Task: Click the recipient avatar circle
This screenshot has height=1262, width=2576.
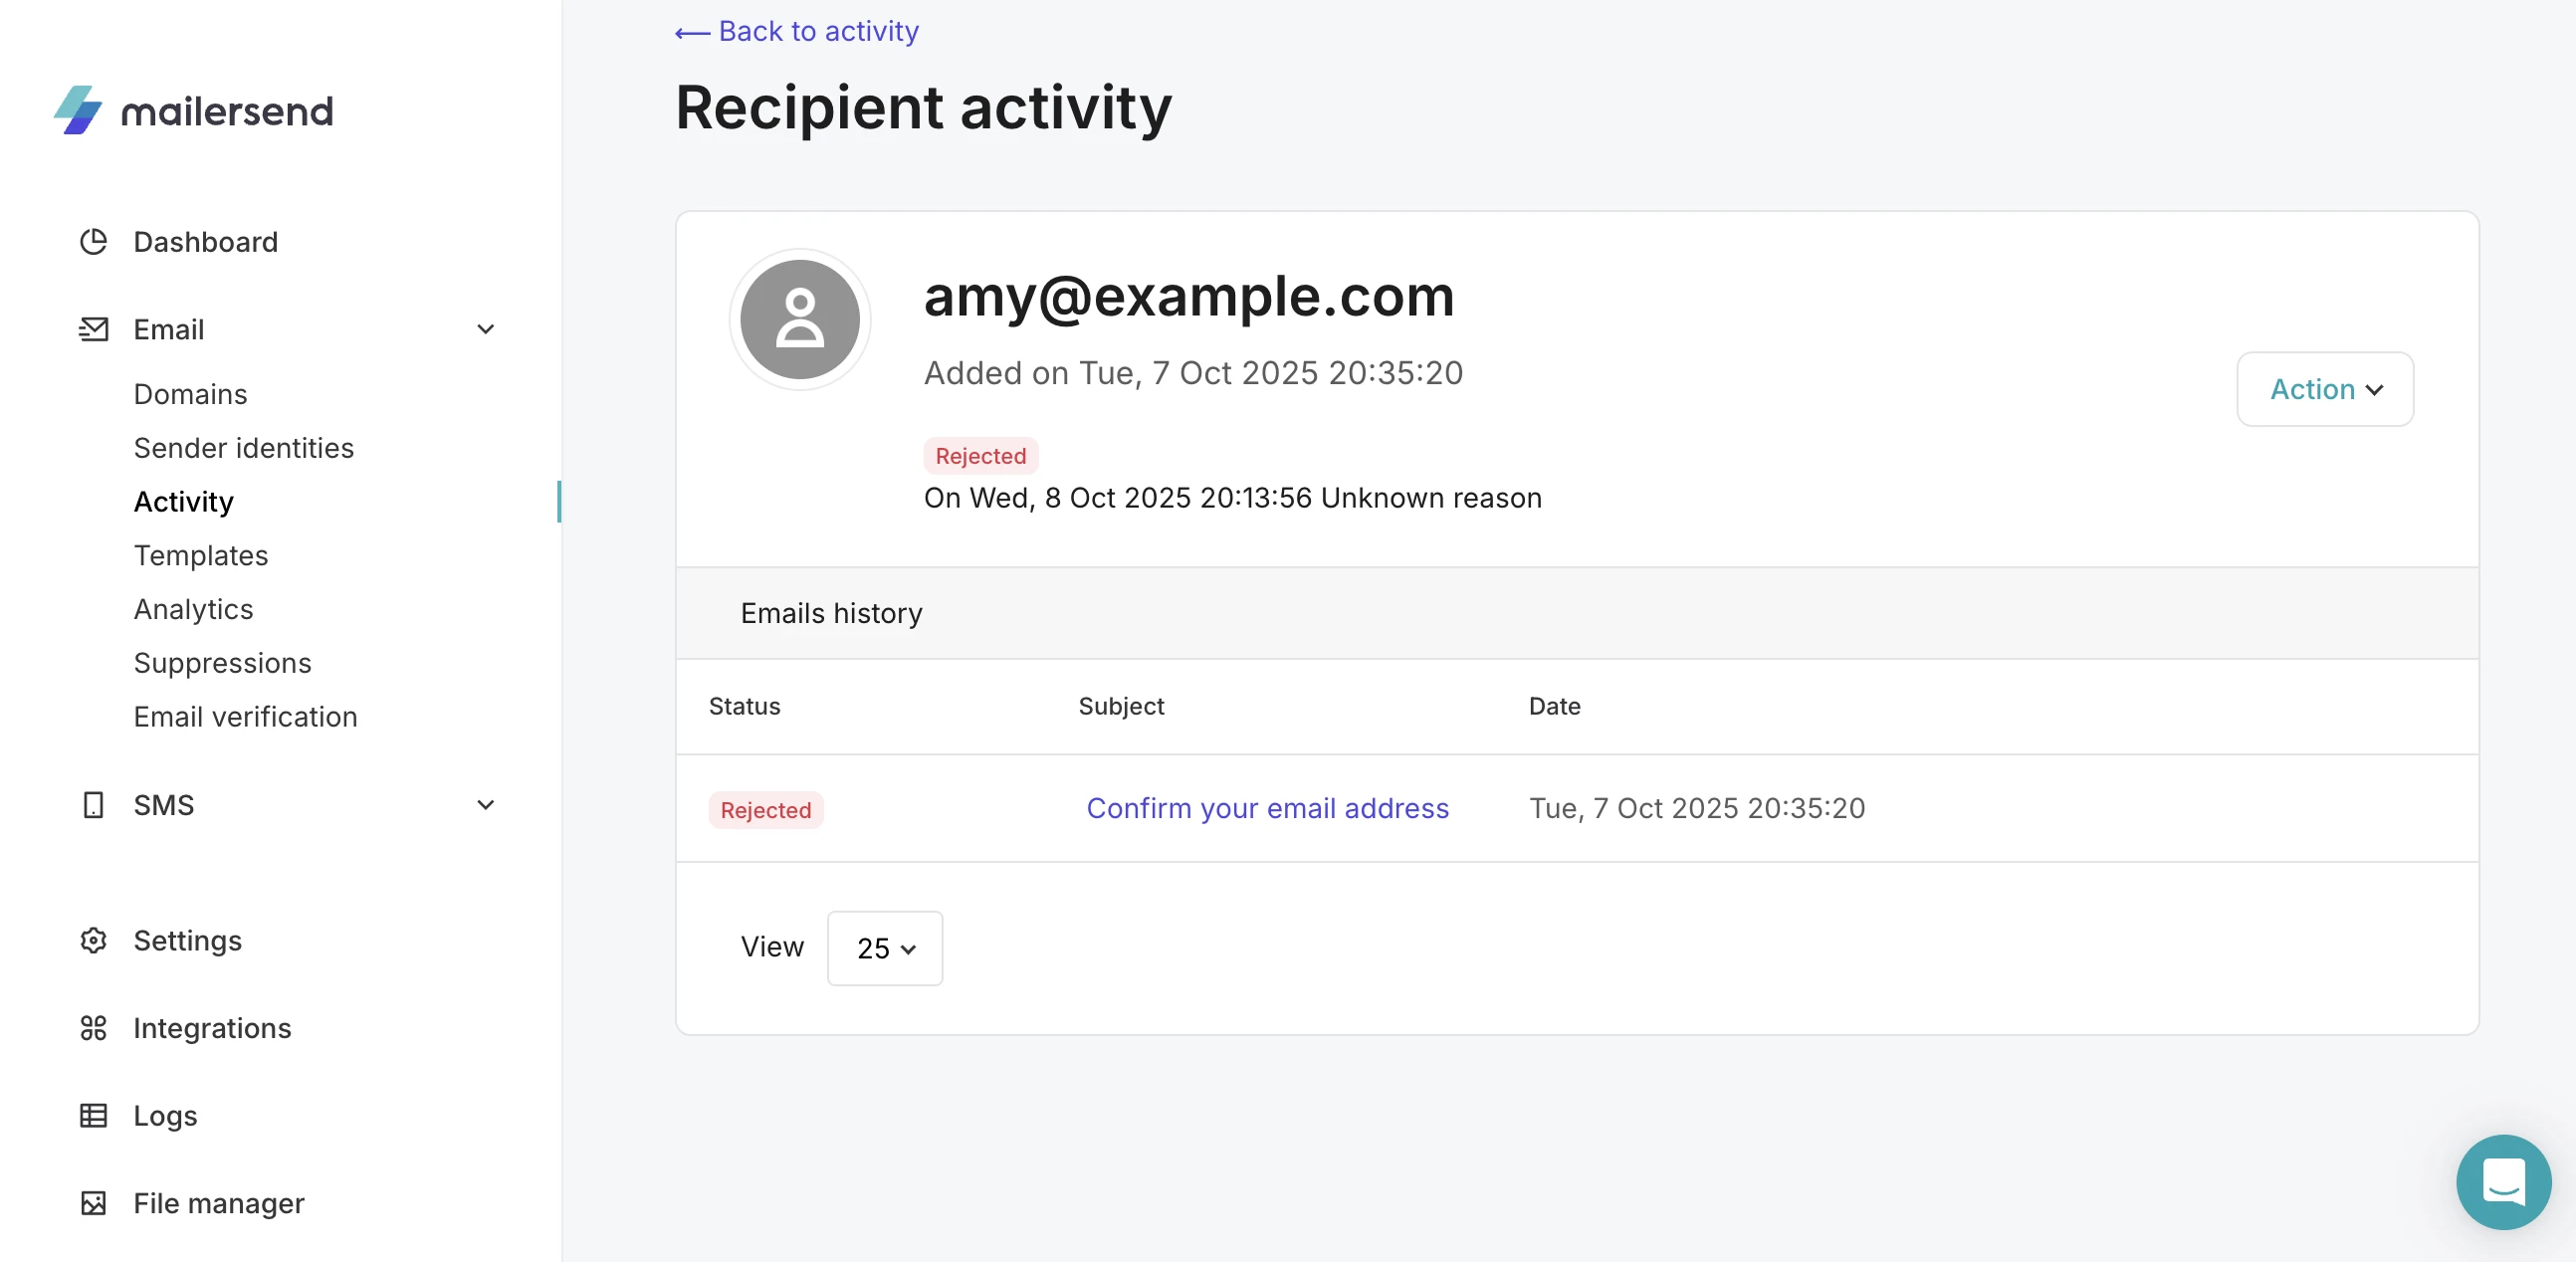Action: coord(799,319)
